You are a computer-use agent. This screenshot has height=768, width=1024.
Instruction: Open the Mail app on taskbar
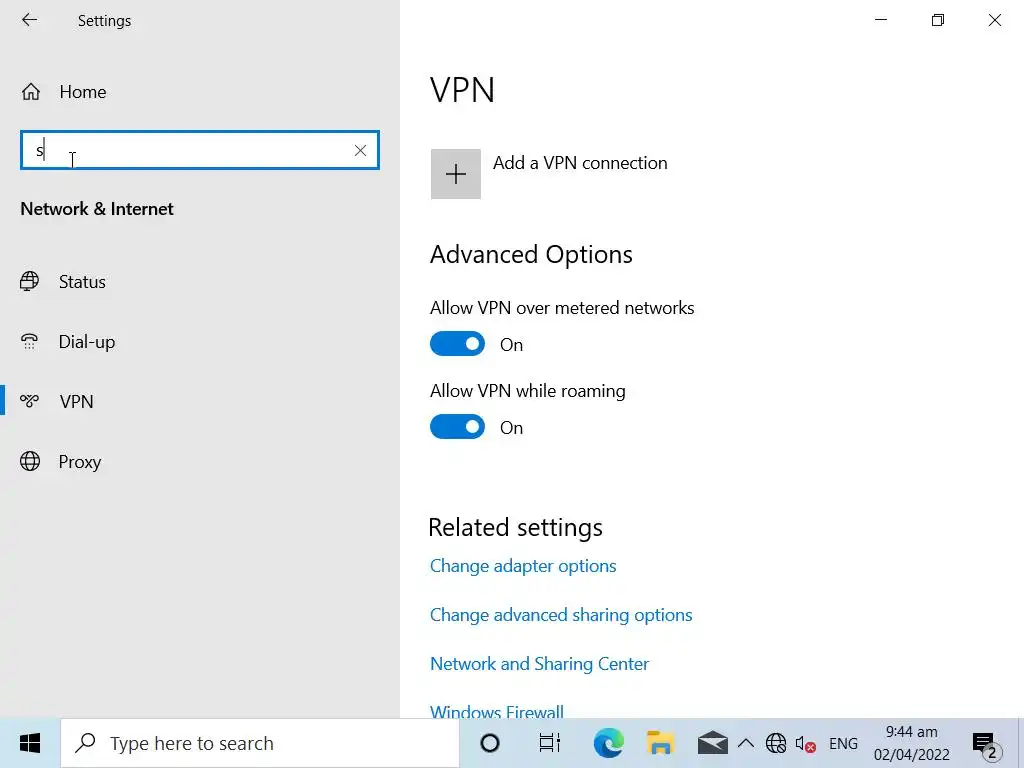(712, 743)
